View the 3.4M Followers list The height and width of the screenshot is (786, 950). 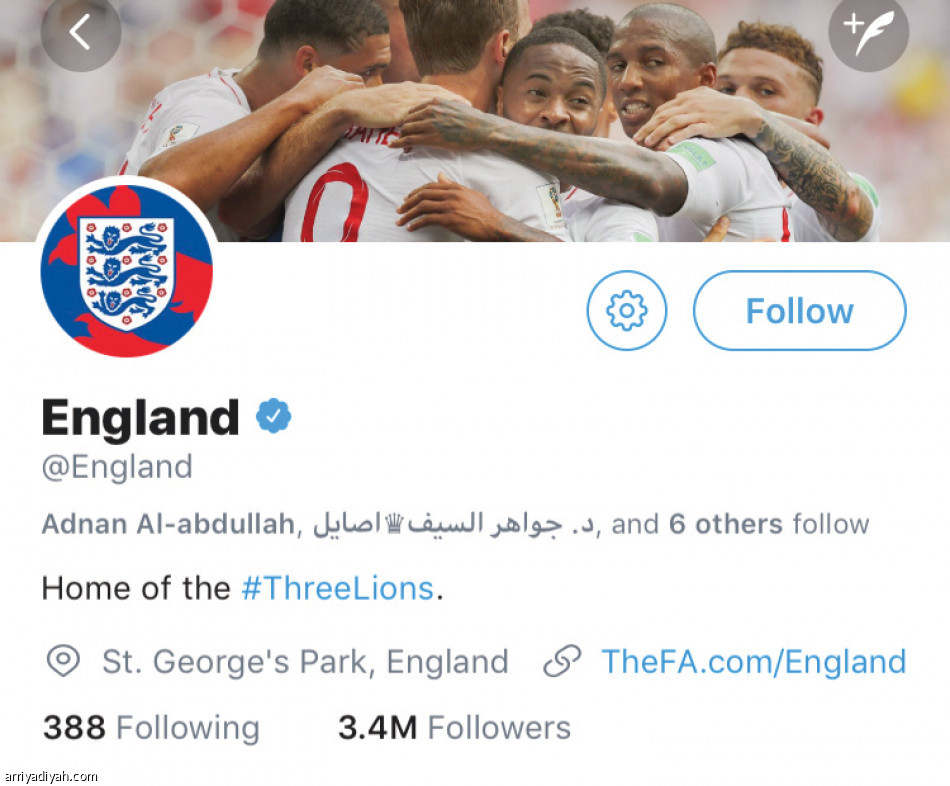(x=454, y=727)
